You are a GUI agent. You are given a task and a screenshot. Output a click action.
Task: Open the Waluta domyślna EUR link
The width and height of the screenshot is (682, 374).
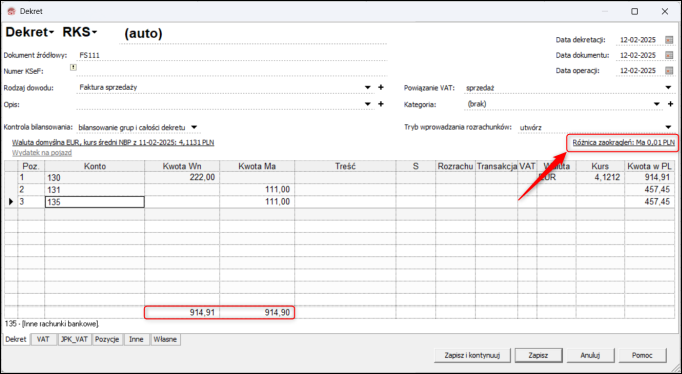[113, 142]
